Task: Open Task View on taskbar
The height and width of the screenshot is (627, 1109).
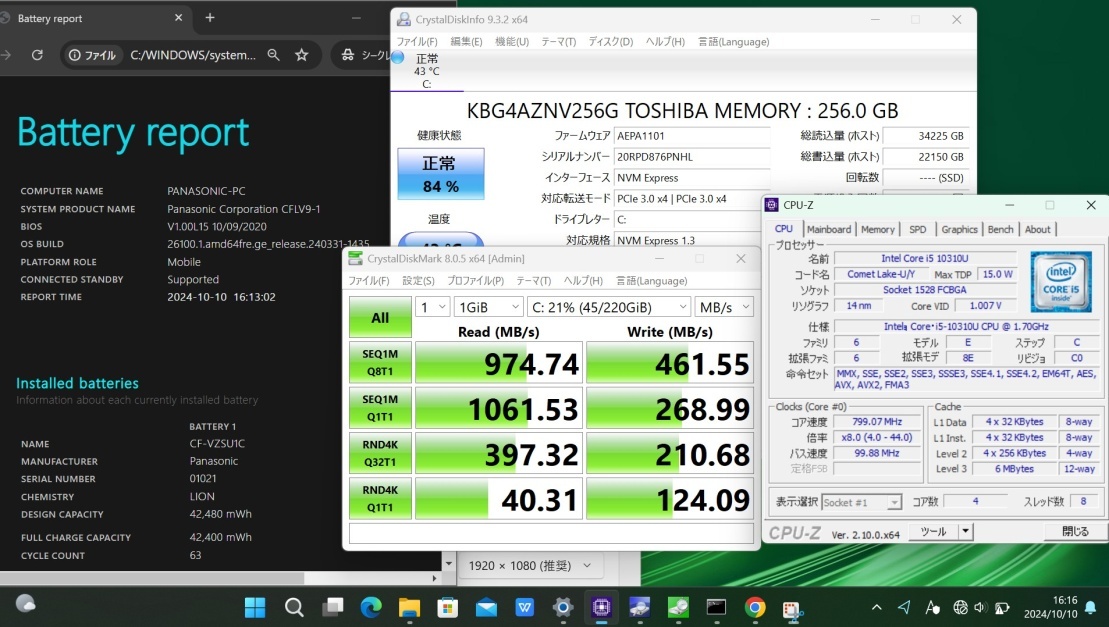Action: point(332,607)
